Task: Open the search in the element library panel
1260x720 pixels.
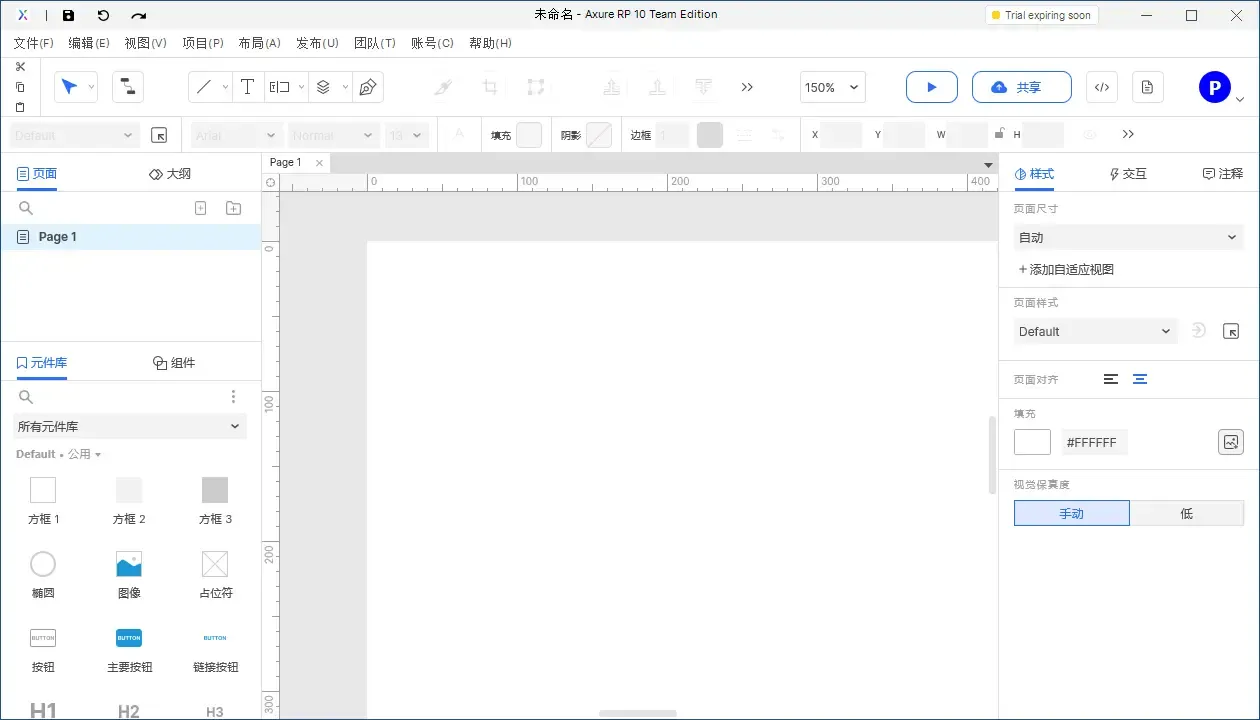Action: [25, 396]
